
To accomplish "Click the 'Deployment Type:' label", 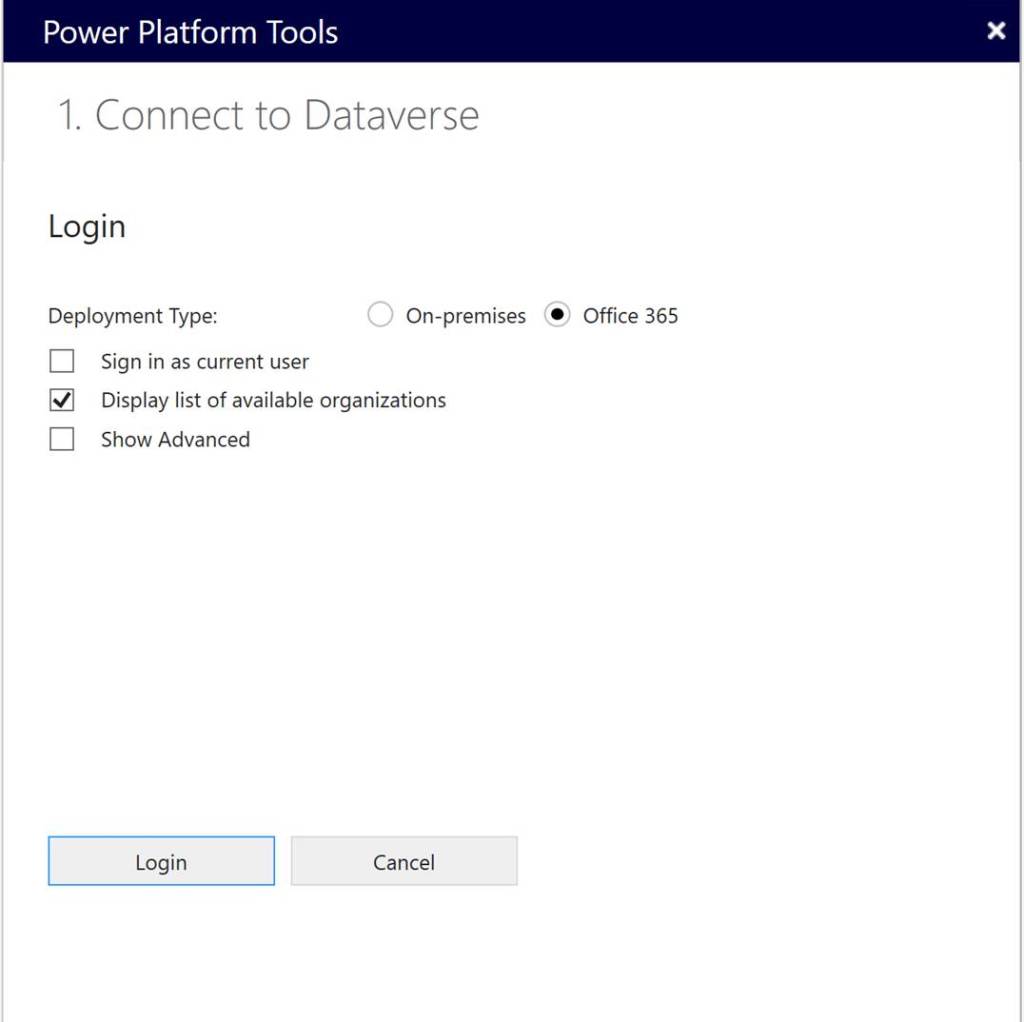I will coord(133,316).
